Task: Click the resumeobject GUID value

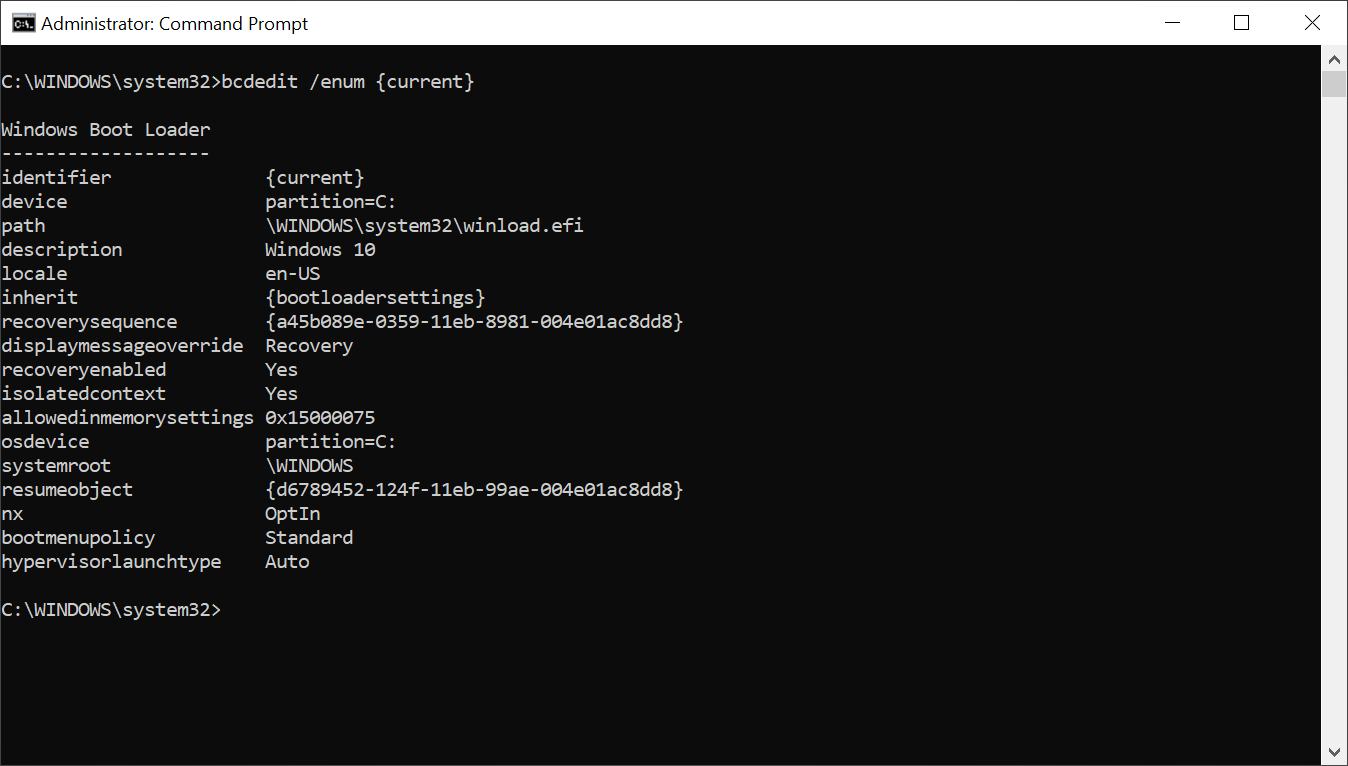Action: [474, 490]
